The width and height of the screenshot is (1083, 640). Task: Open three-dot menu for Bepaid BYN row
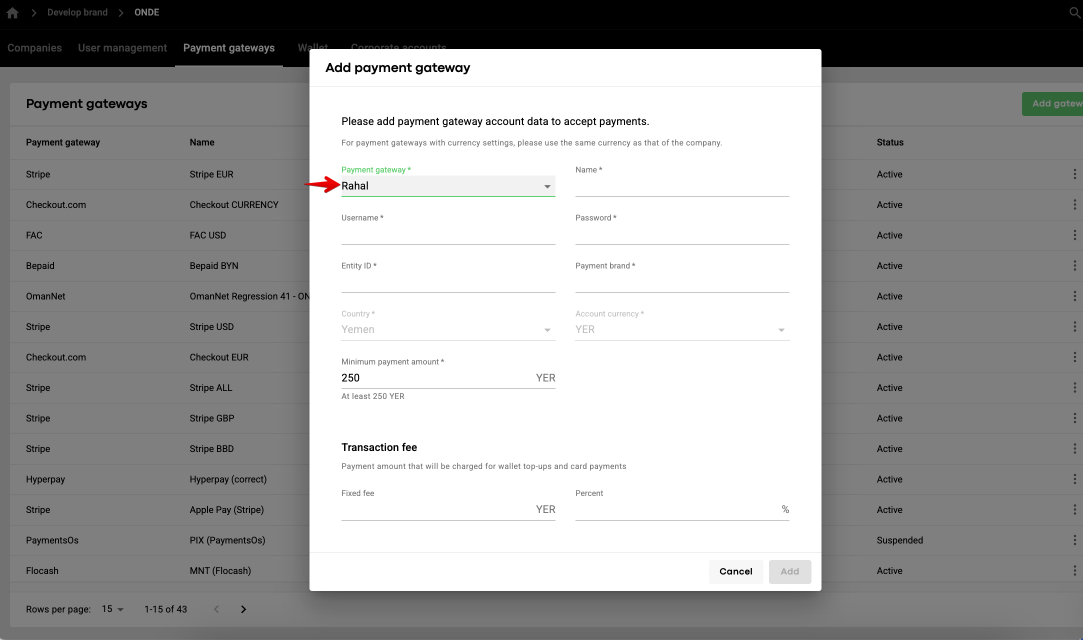point(1075,266)
